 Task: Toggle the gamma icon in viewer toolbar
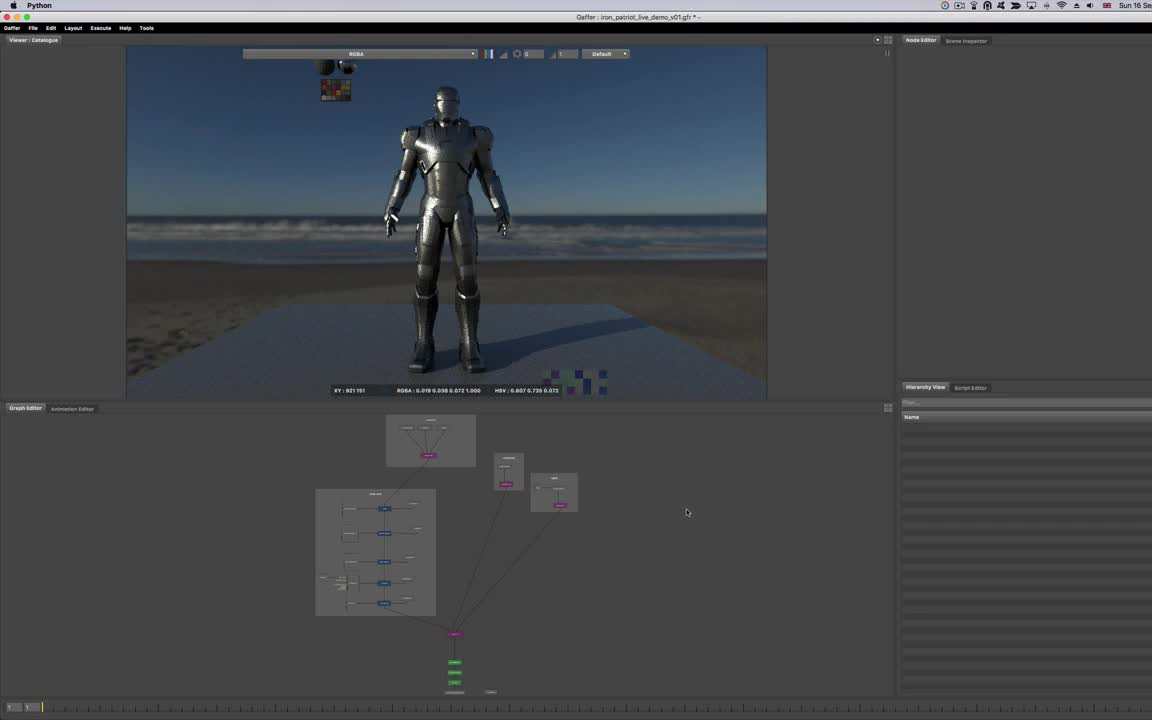[x=553, y=54]
